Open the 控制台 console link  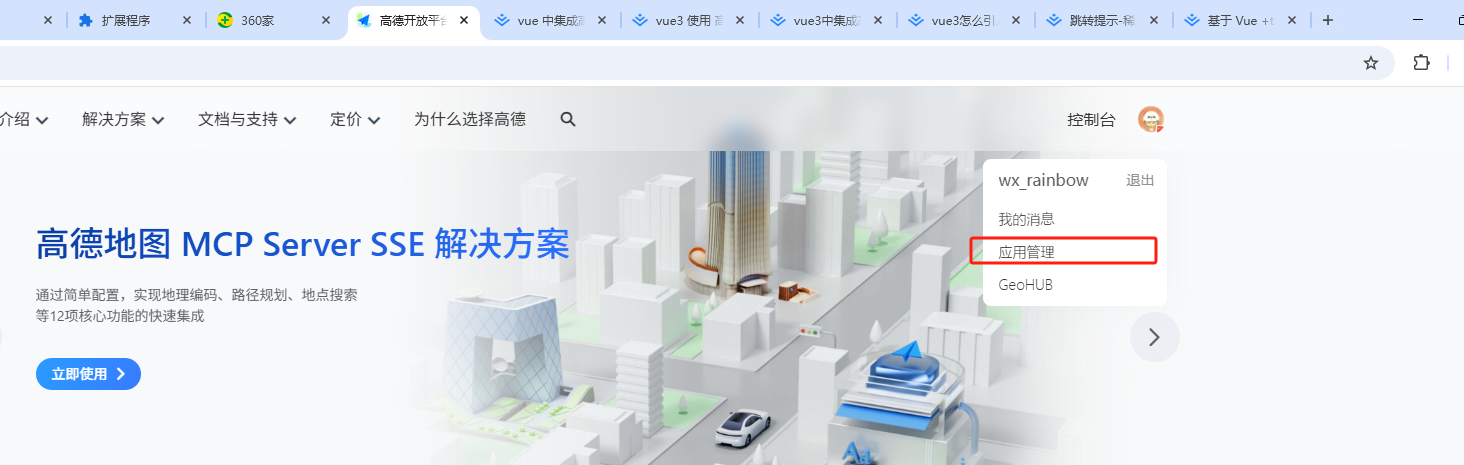click(x=1091, y=120)
